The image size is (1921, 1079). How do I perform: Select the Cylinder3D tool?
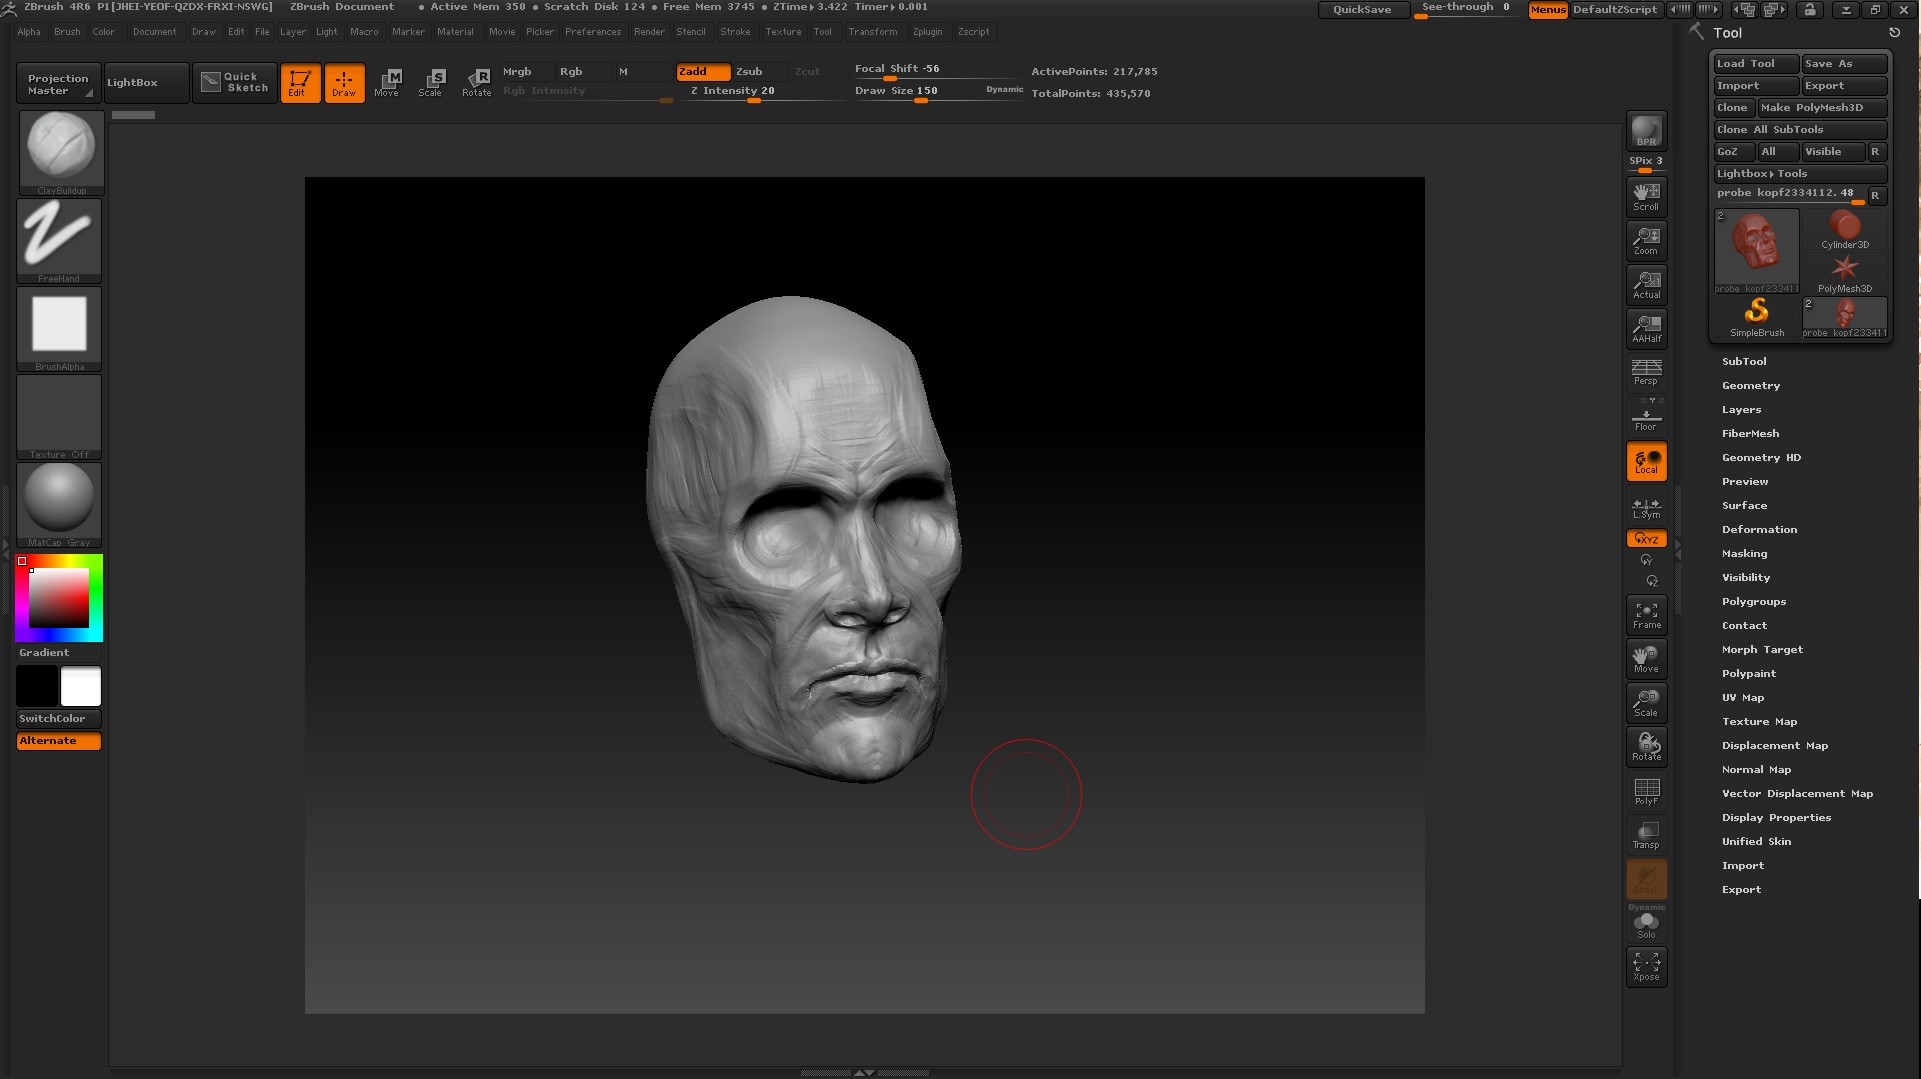pos(1844,230)
